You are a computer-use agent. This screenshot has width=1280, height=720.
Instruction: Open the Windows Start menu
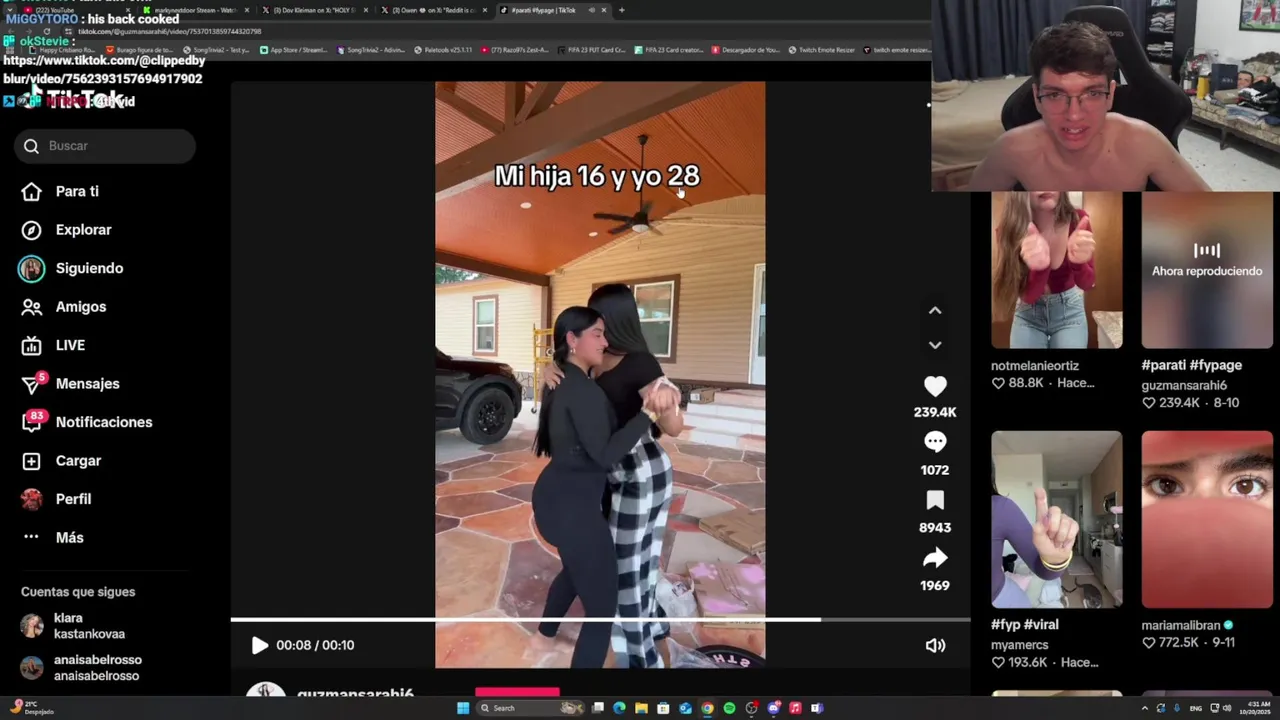(x=463, y=708)
